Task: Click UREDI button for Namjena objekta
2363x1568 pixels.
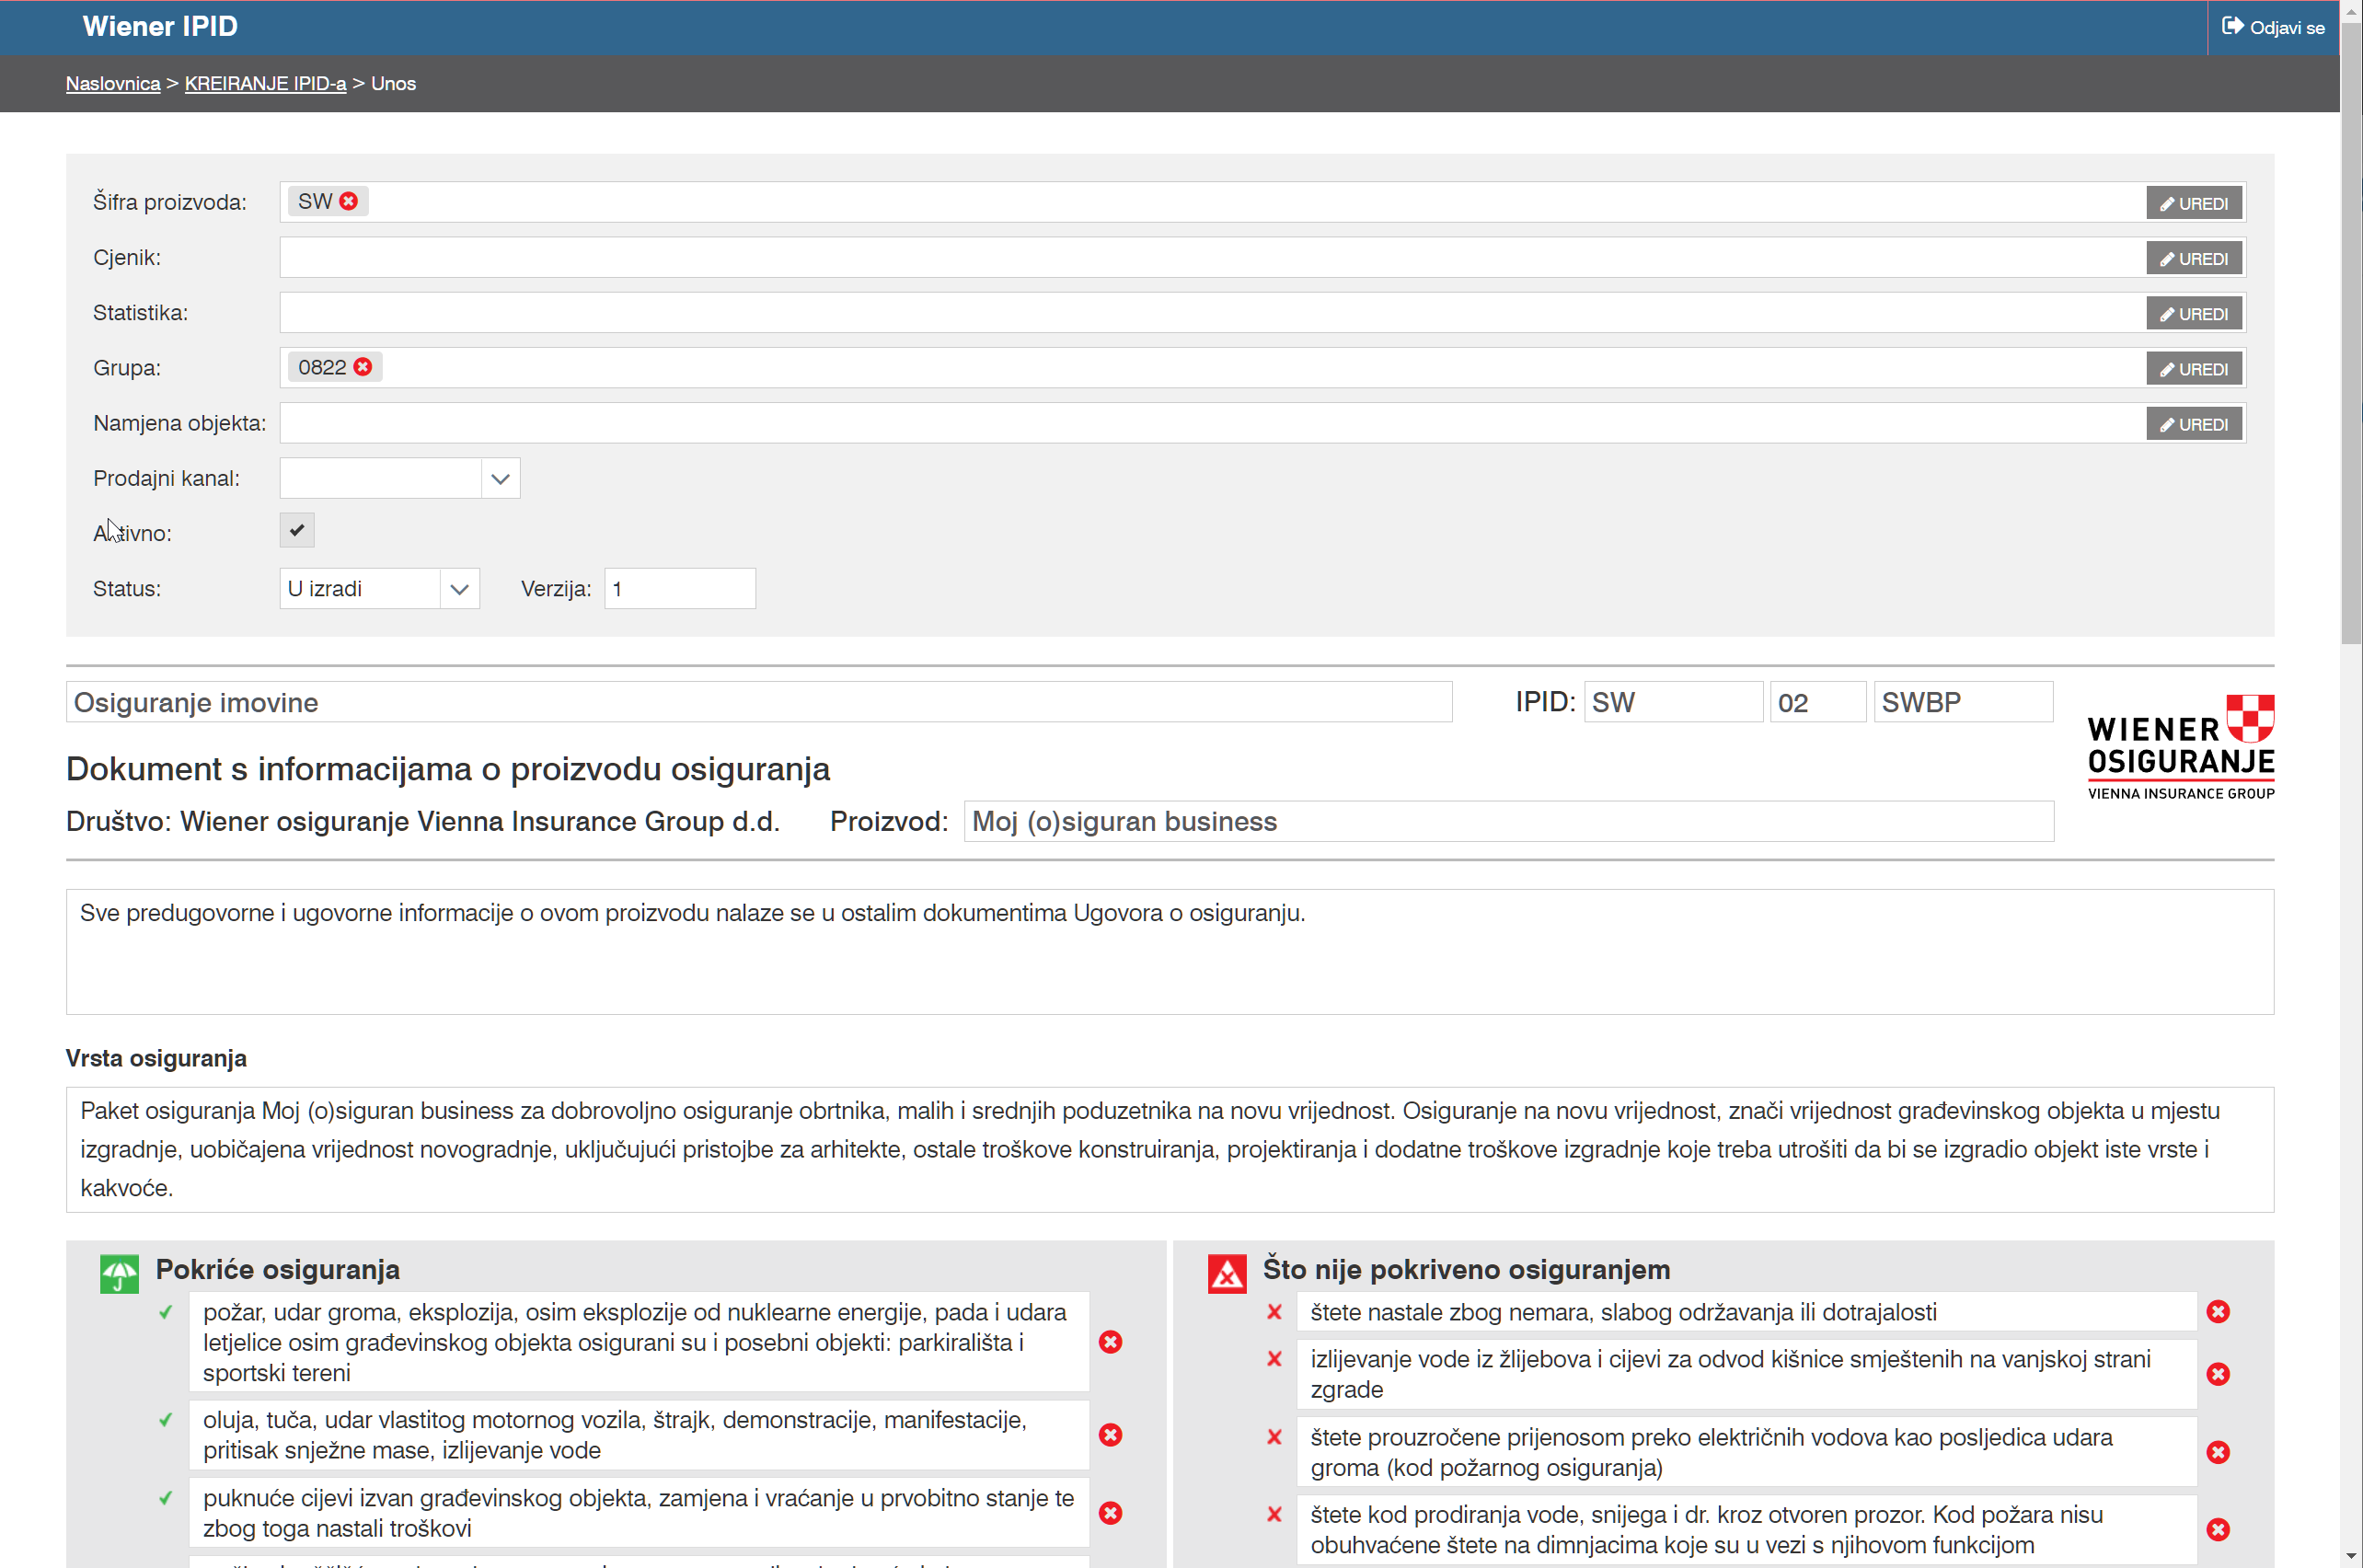Action: coord(2194,424)
